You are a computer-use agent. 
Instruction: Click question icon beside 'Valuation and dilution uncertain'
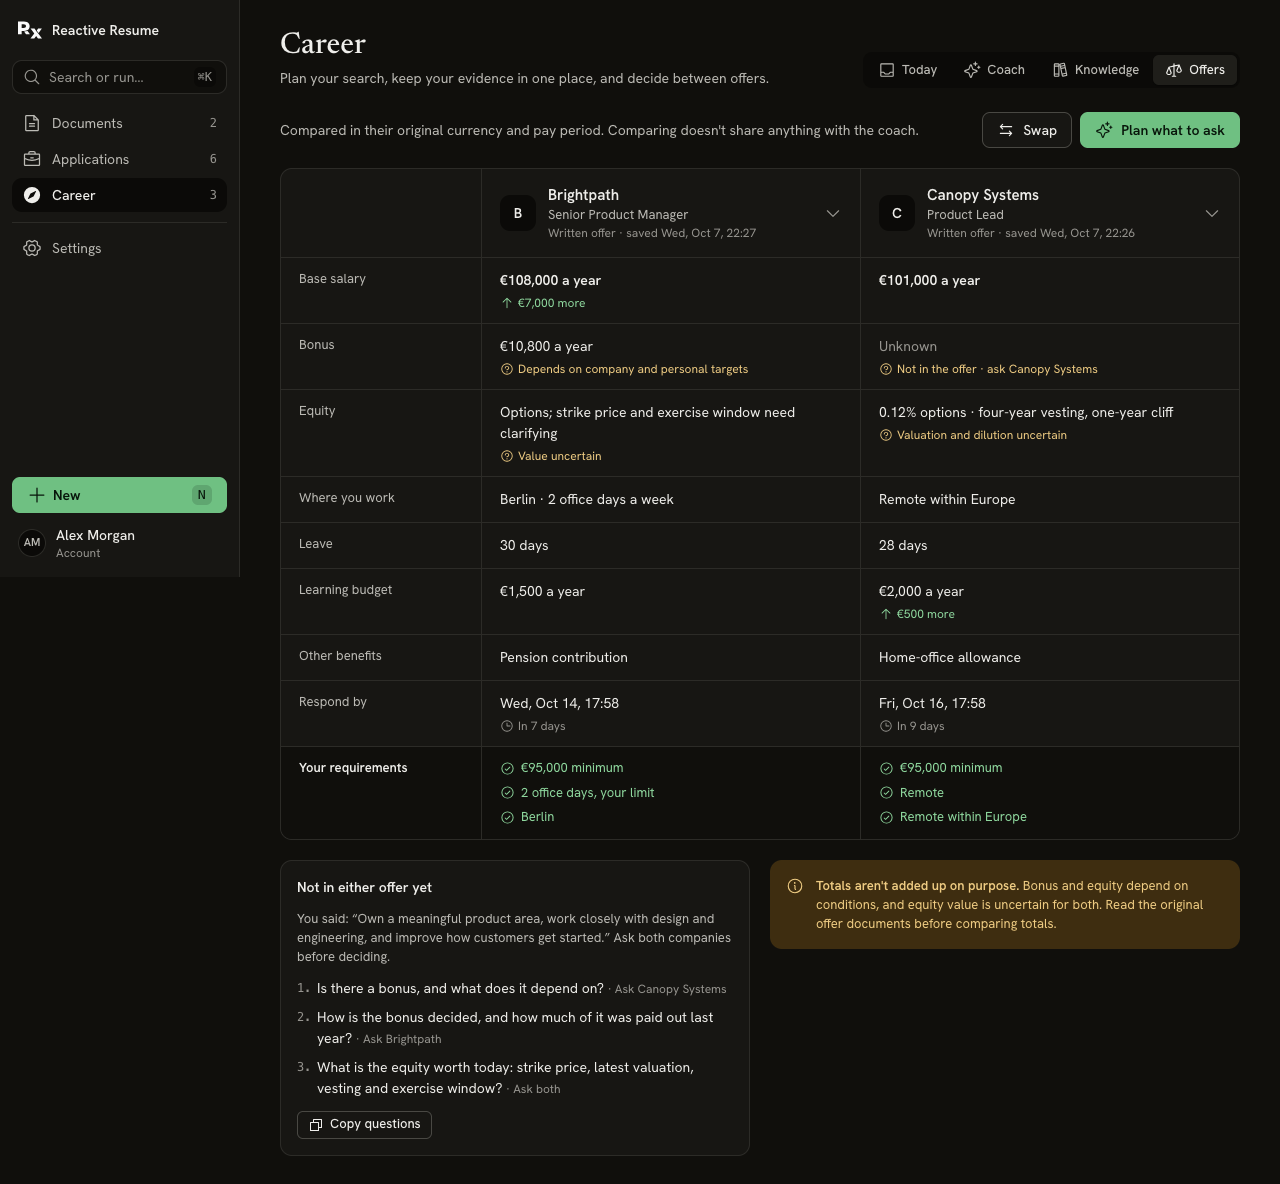[885, 435]
